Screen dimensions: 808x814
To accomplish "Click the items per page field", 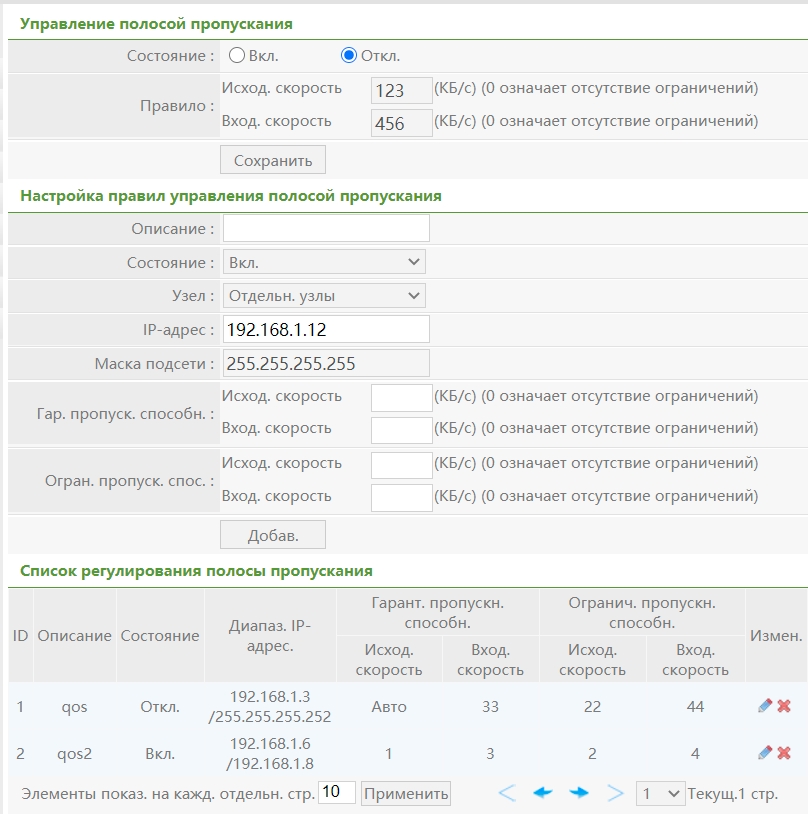I will tap(337, 793).
